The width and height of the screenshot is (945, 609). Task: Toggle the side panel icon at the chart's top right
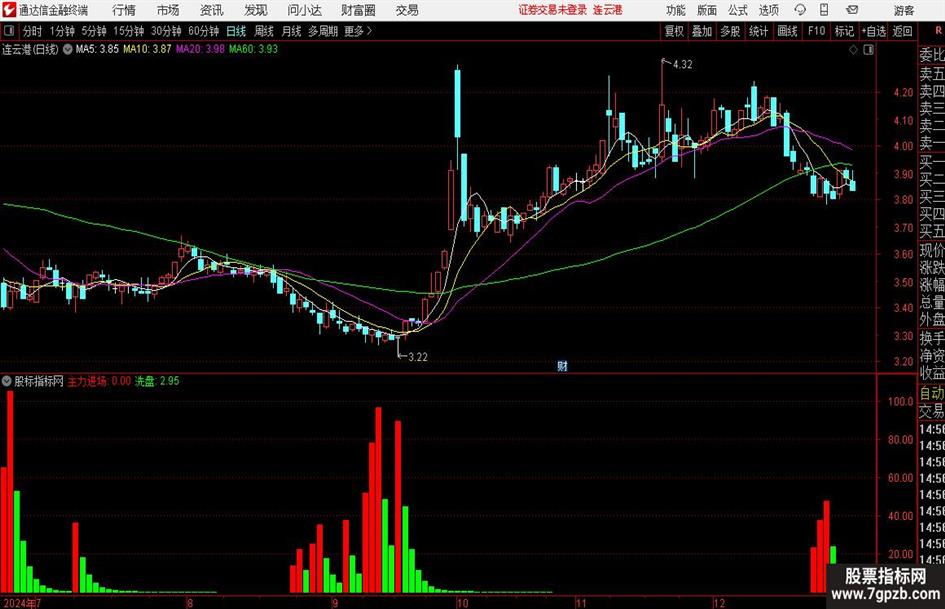click(x=868, y=50)
